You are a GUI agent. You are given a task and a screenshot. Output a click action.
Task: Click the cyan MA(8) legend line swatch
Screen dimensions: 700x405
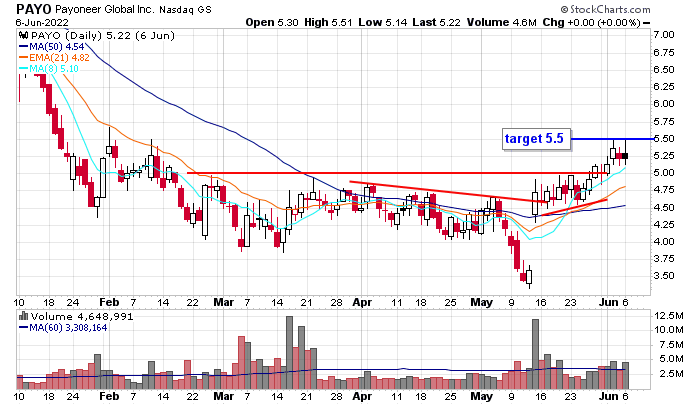[23, 69]
